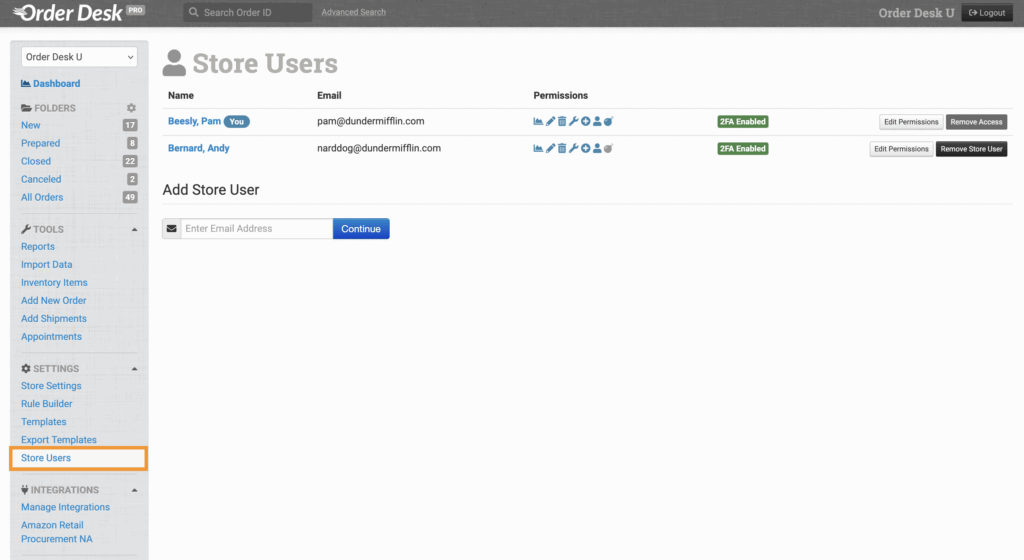Screen dimensions: 1024x560
Task: Collapse the Settings sidebar section
Action: click(135, 369)
